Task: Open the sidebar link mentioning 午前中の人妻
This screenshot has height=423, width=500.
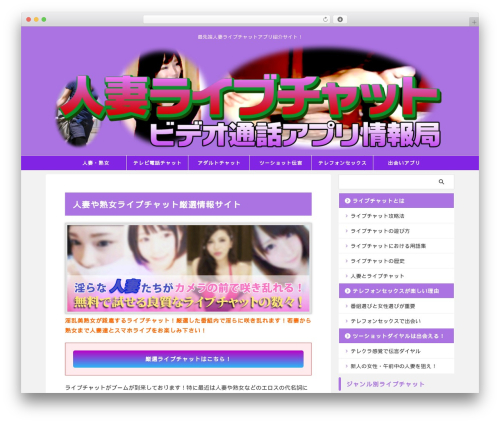Action: click(396, 366)
